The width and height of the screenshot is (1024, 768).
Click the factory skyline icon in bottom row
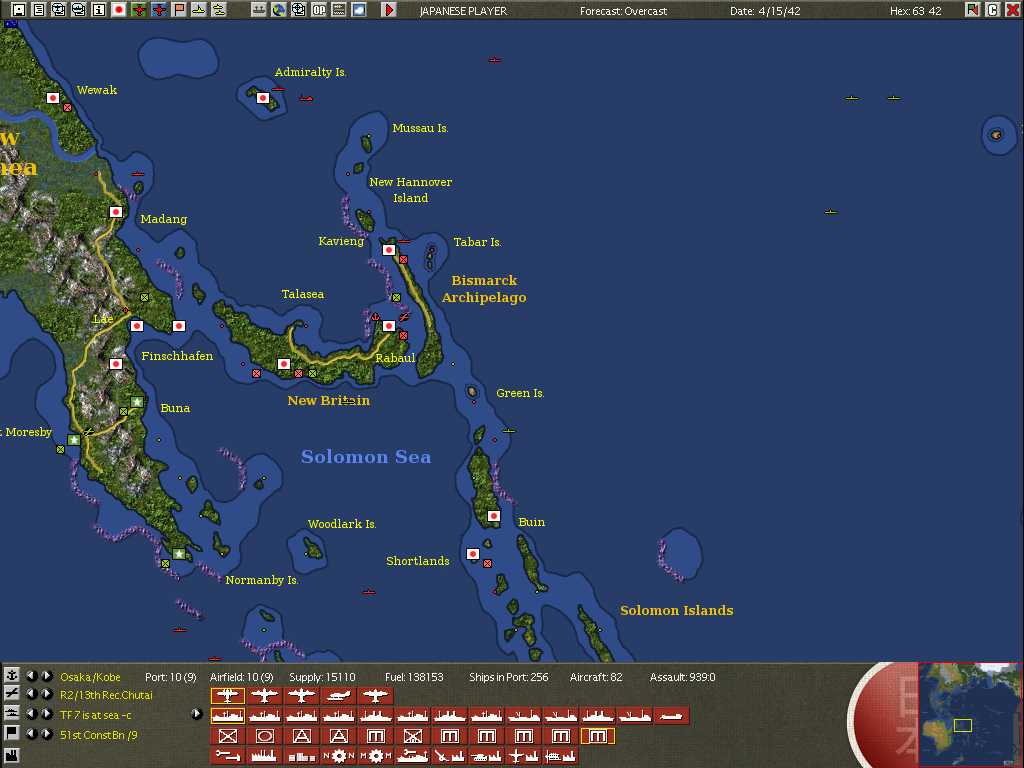pyautogui.click(x=264, y=756)
